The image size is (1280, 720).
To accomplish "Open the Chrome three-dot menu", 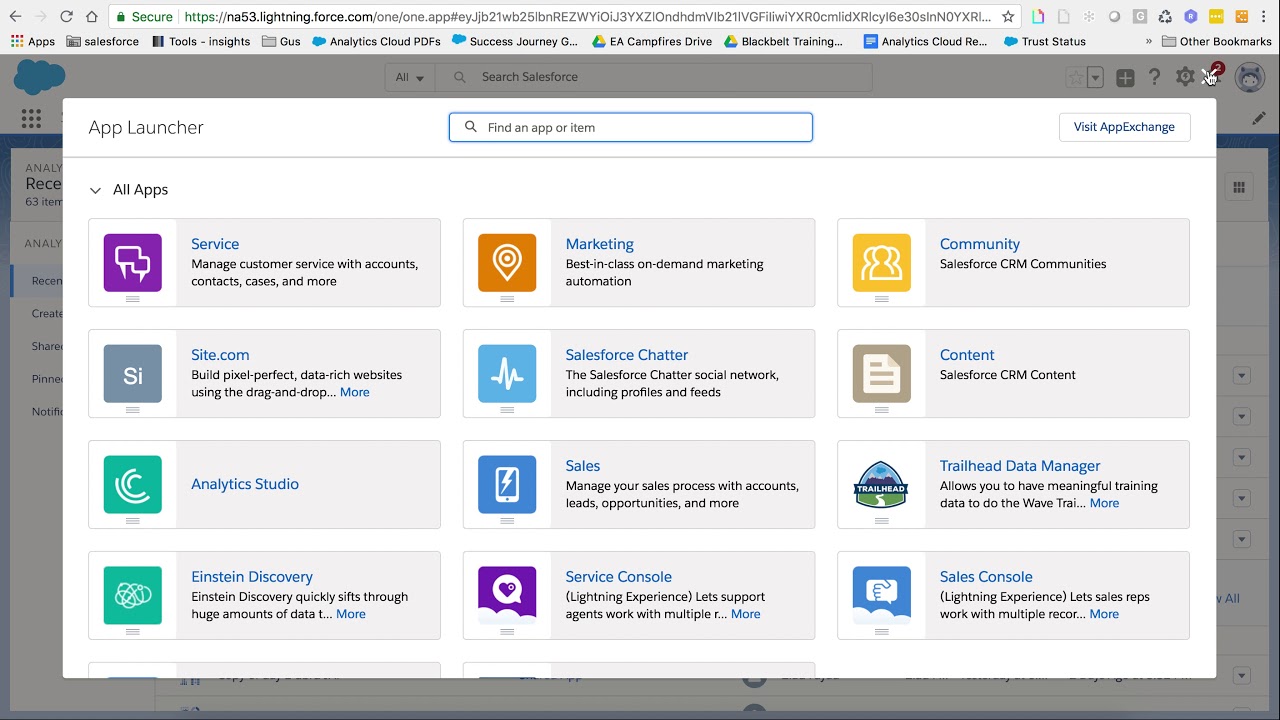I will click(x=1266, y=17).
